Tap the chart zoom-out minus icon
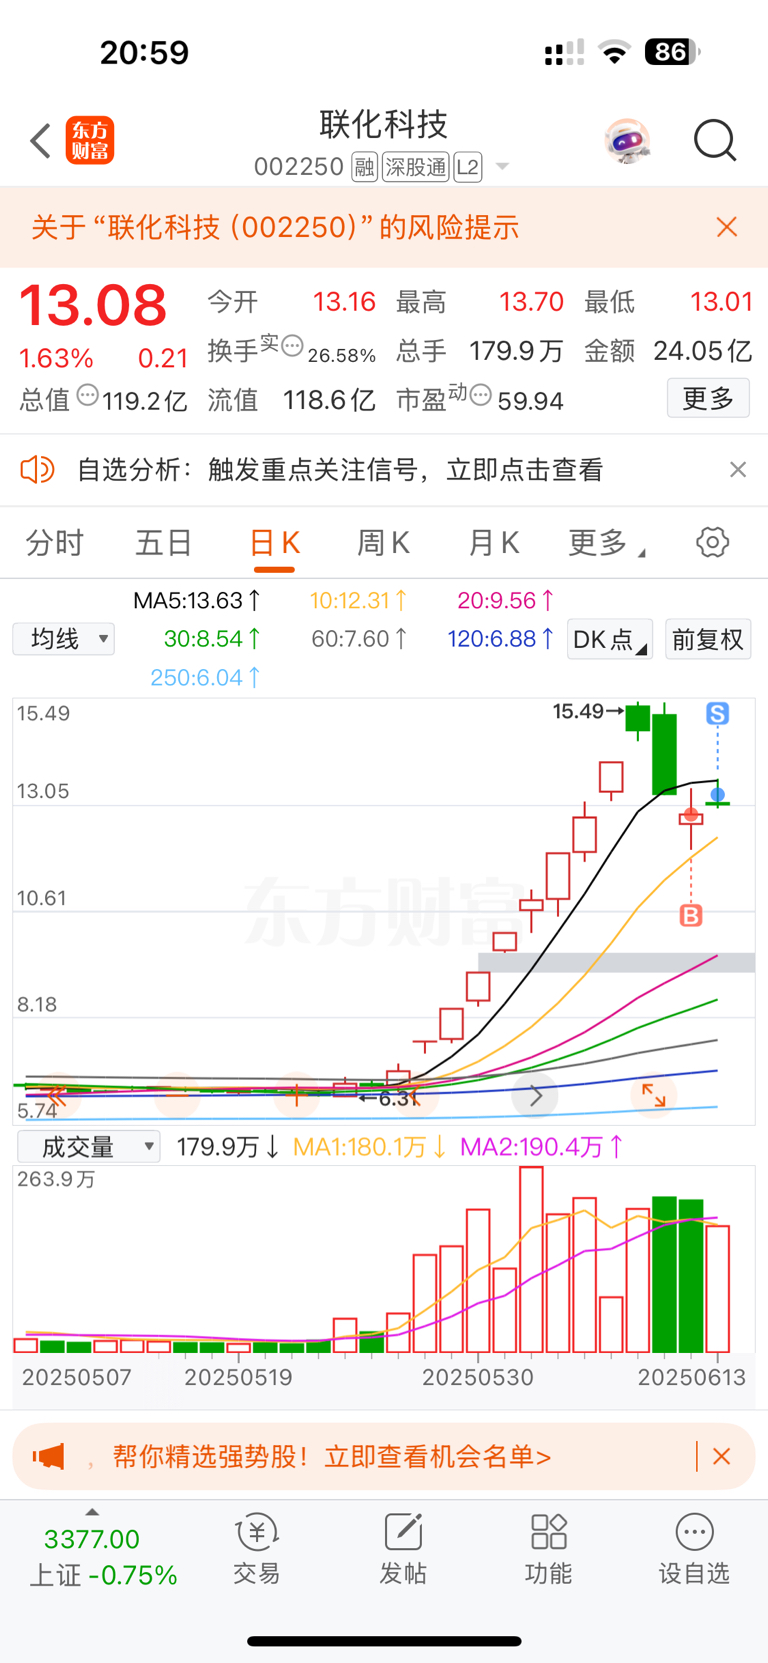 (176, 1096)
